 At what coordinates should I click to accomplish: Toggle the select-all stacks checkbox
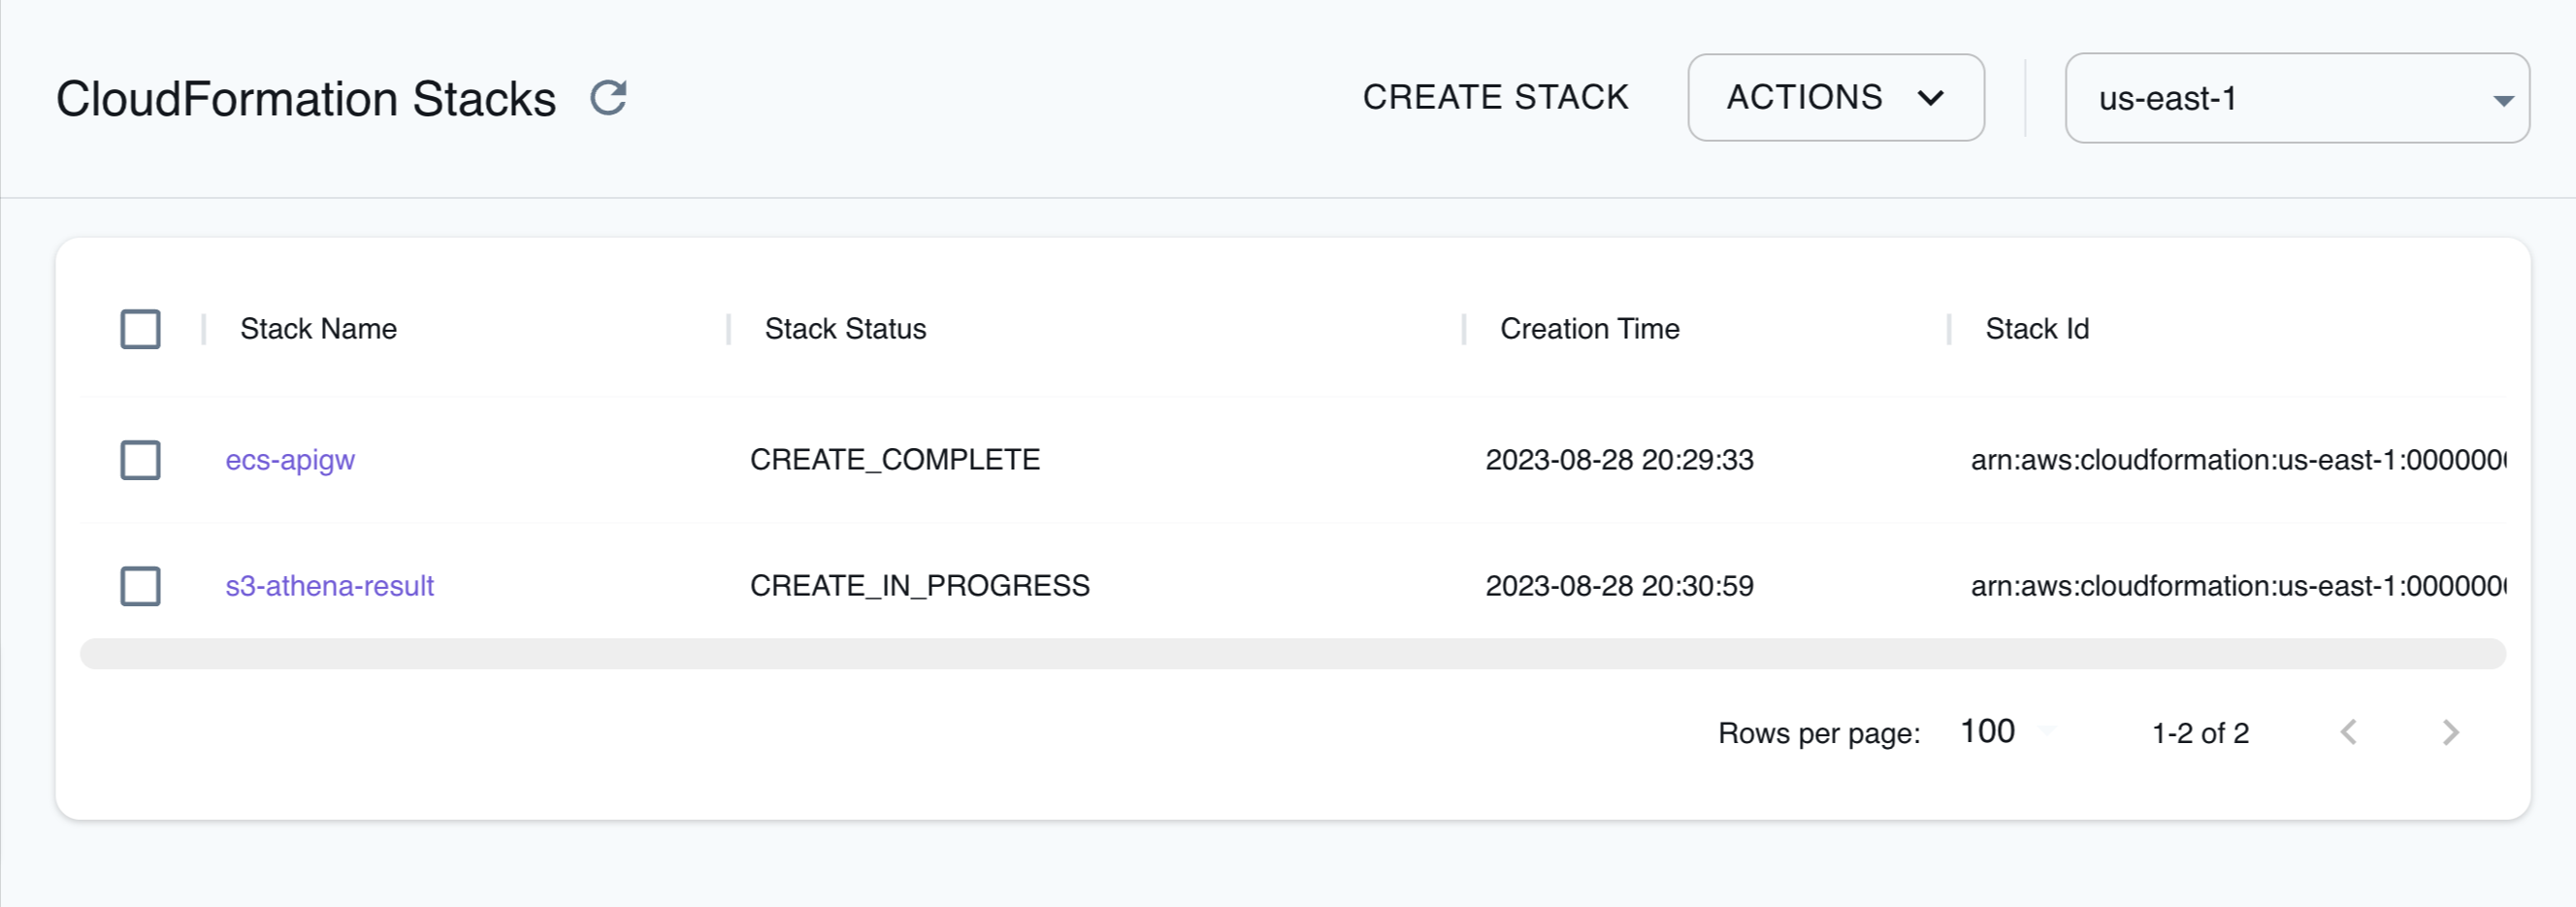[x=140, y=328]
